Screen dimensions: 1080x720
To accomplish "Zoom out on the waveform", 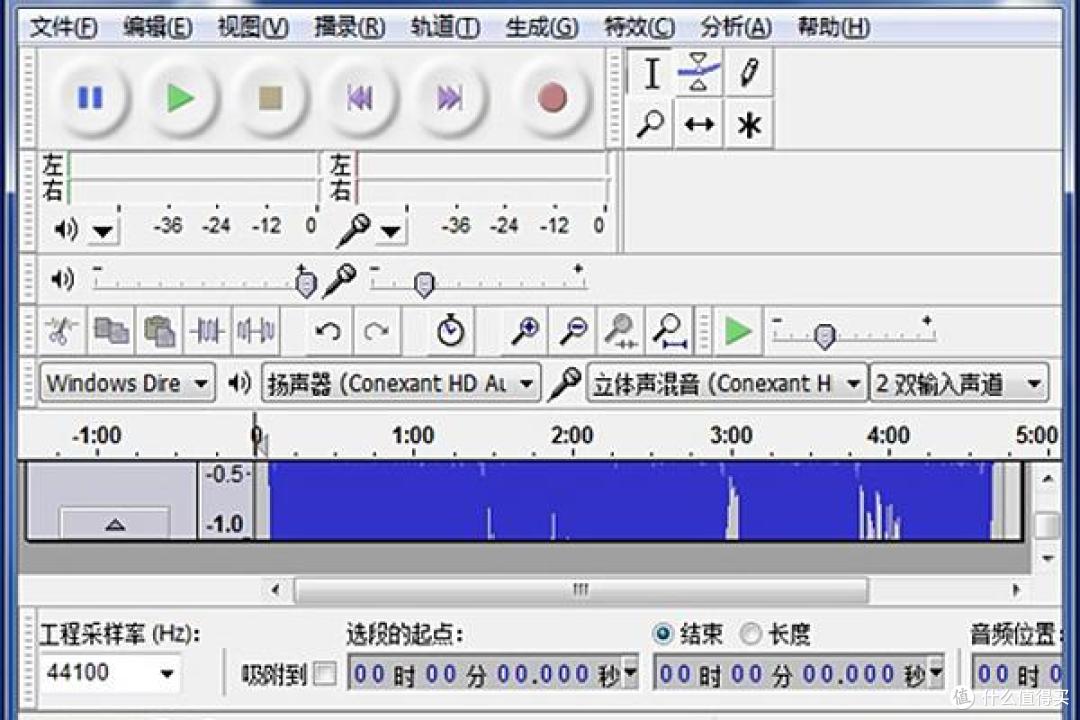I will (x=573, y=331).
